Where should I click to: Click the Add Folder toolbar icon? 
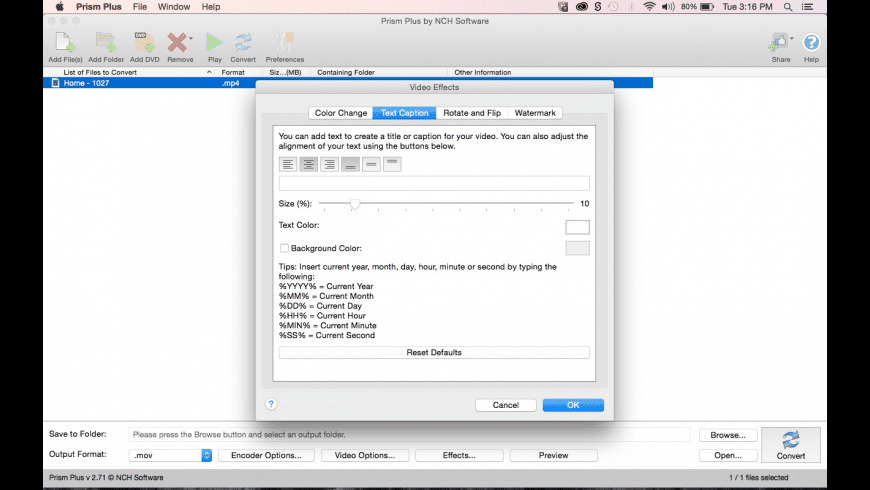105,47
